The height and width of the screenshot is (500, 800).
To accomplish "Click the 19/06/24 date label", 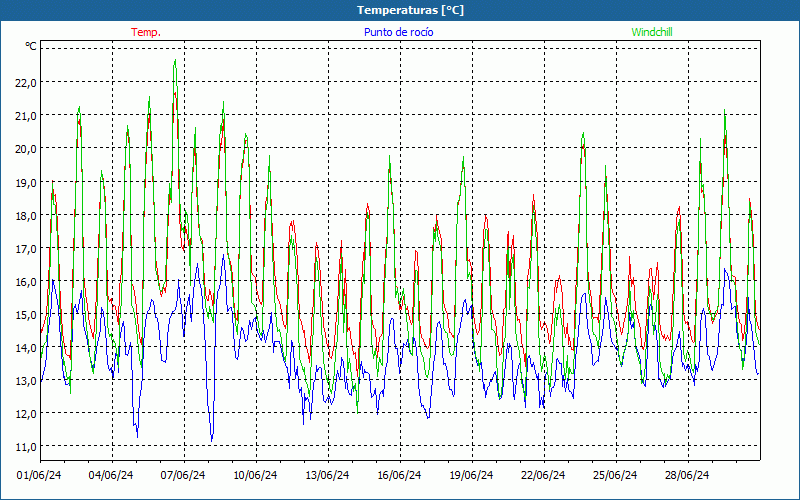I will tap(471, 475).
